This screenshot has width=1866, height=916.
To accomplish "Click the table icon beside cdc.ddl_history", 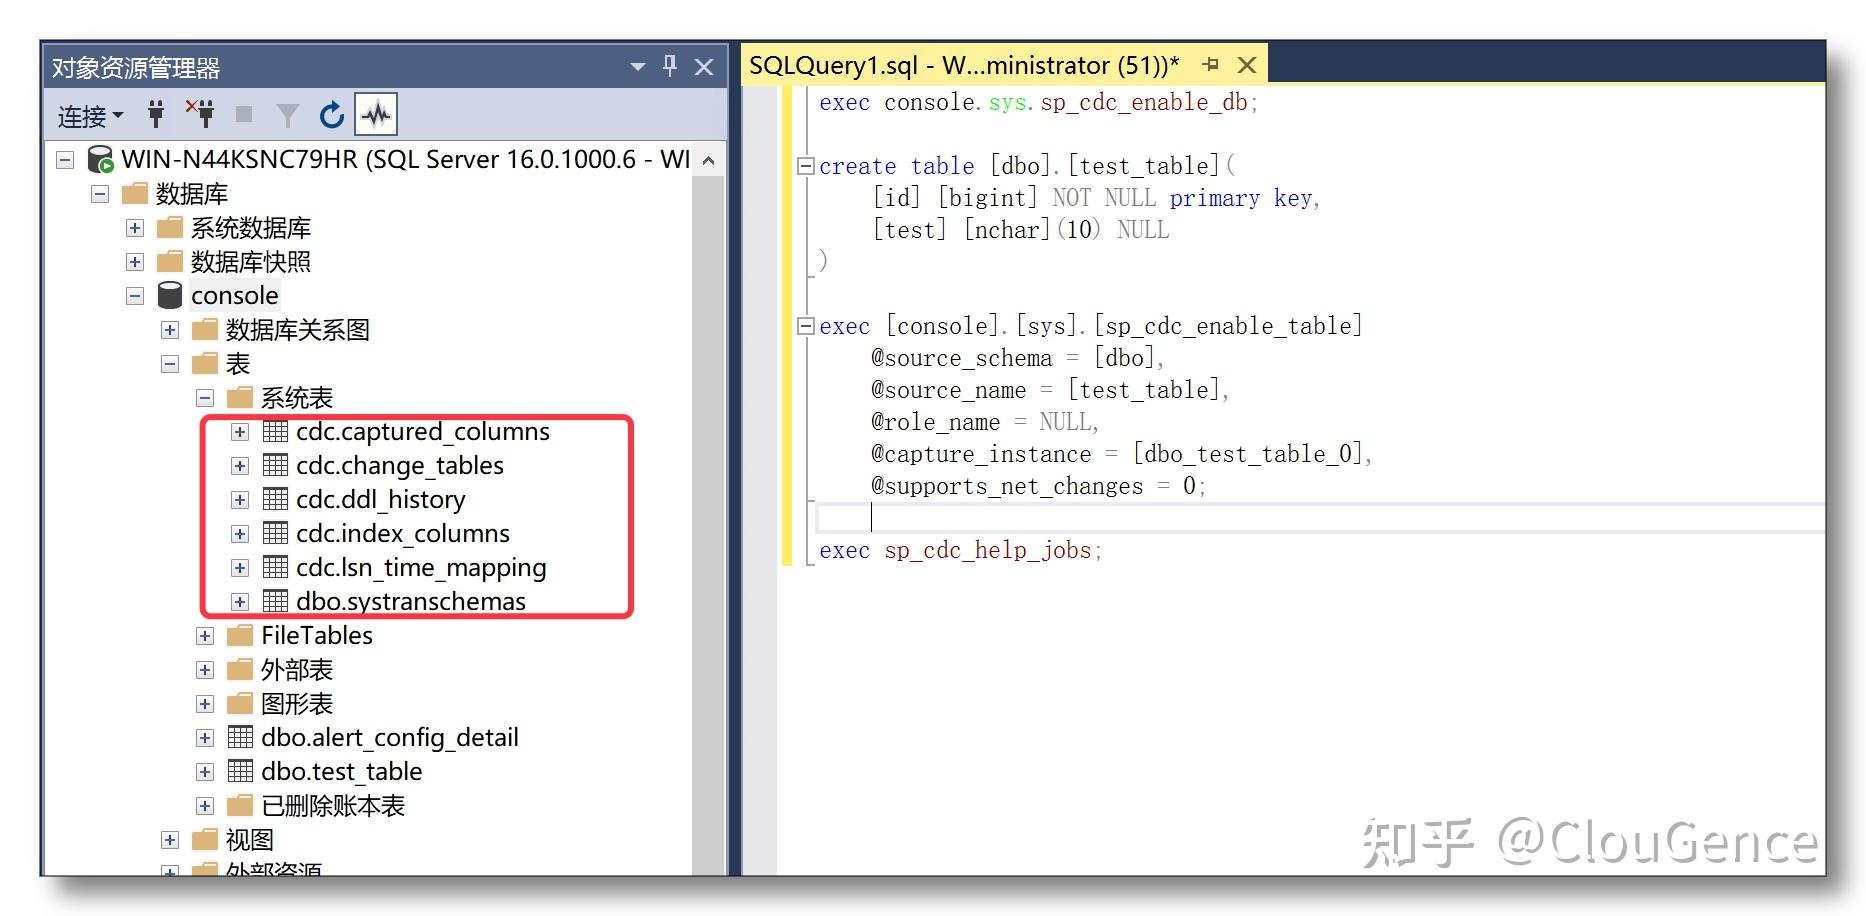I will [x=274, y=499].
